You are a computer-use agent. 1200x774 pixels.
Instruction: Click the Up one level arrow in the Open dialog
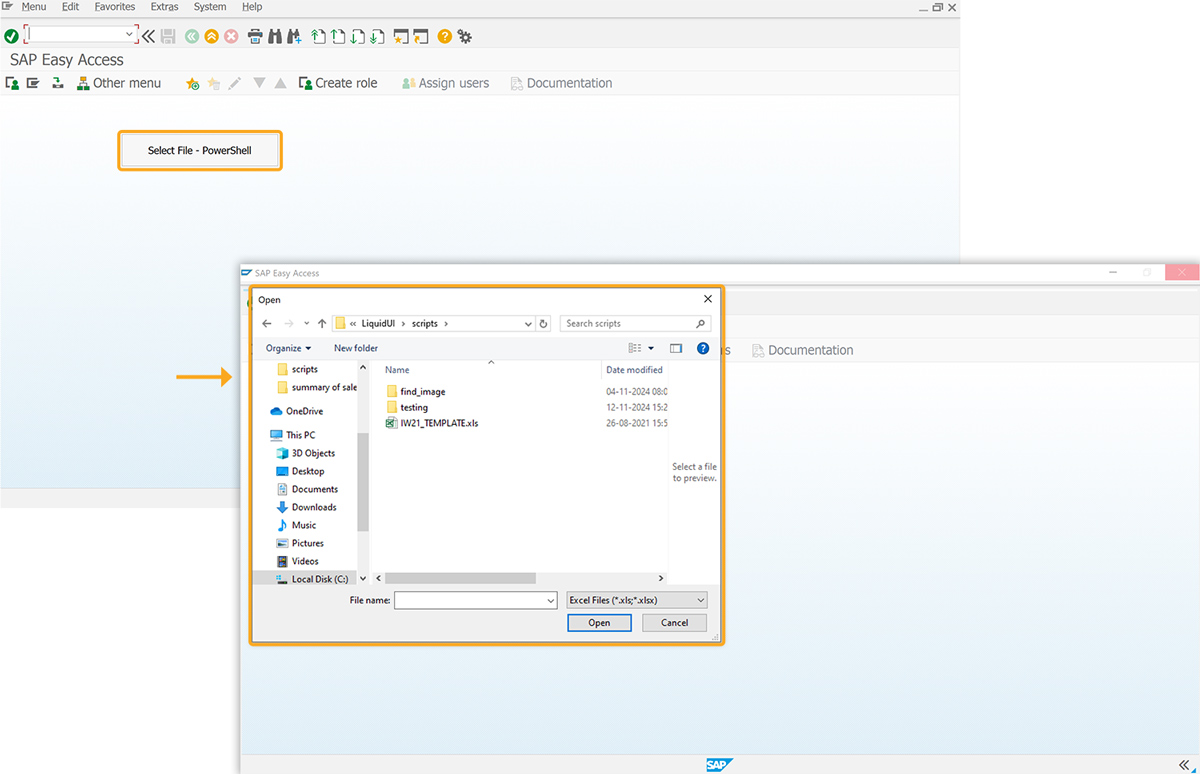tap(322, 323)
